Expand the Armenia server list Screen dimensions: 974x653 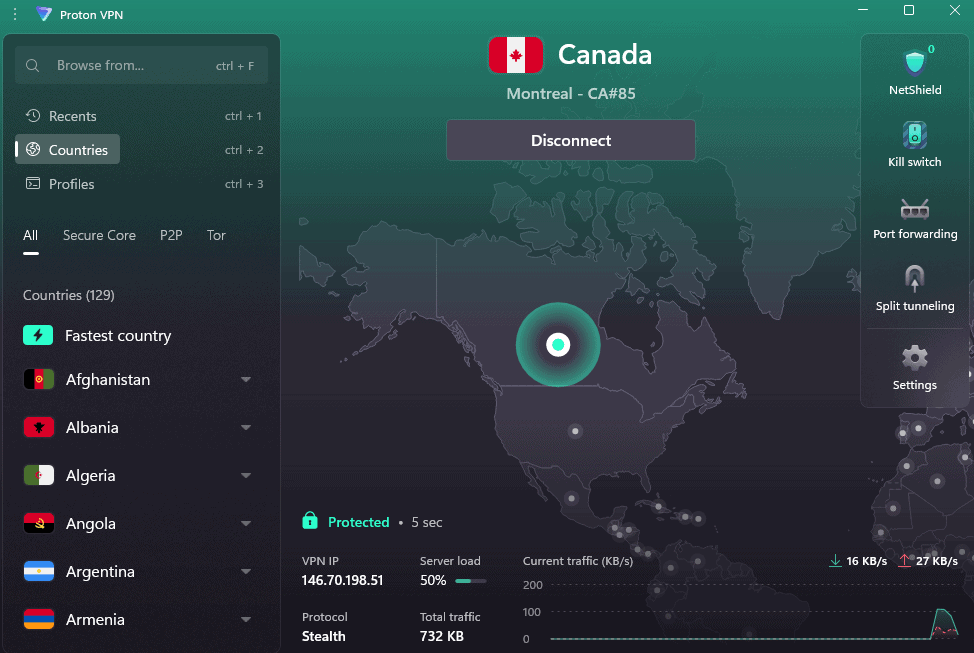(x=246, y=620)
